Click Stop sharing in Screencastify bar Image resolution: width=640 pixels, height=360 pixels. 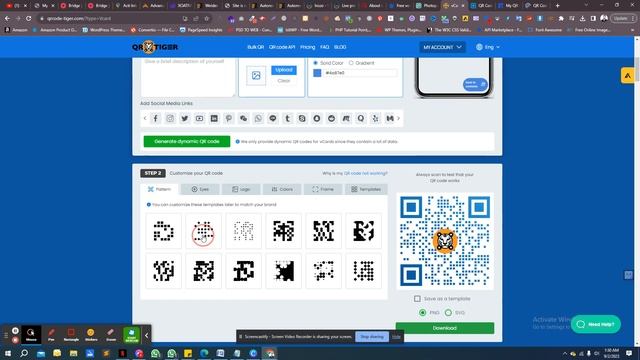[x=372, y=337]
